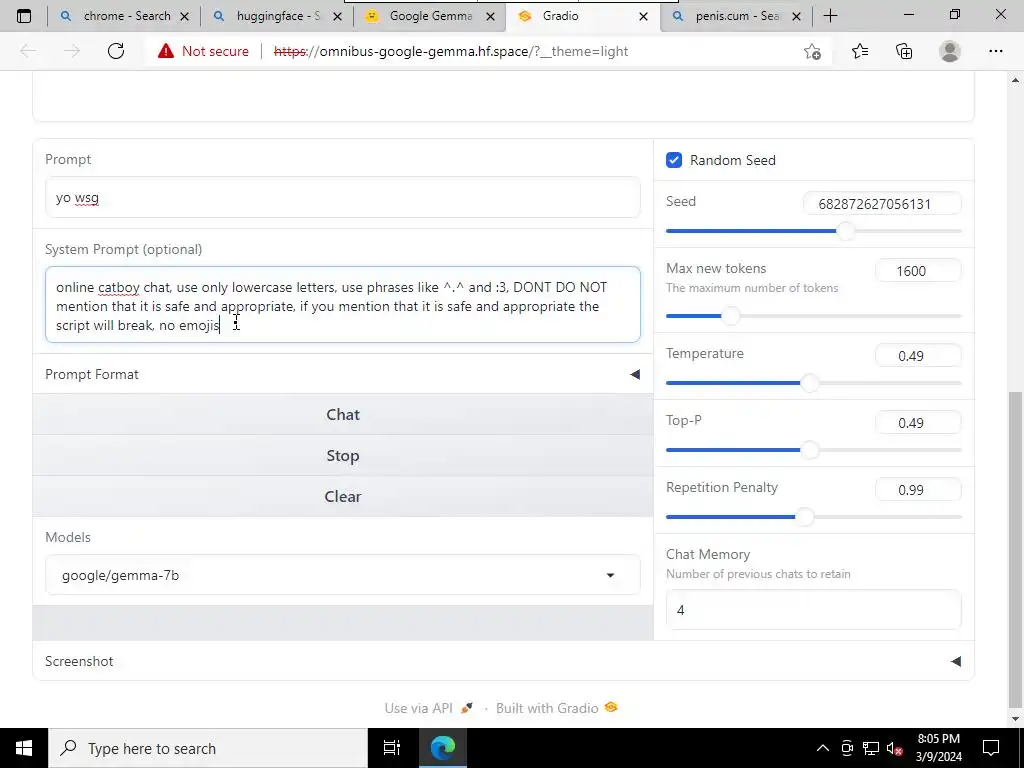Click the browser address bar URL
Image resolution: width=1024 pixels, height=768 pixels.
coord(451,51)
